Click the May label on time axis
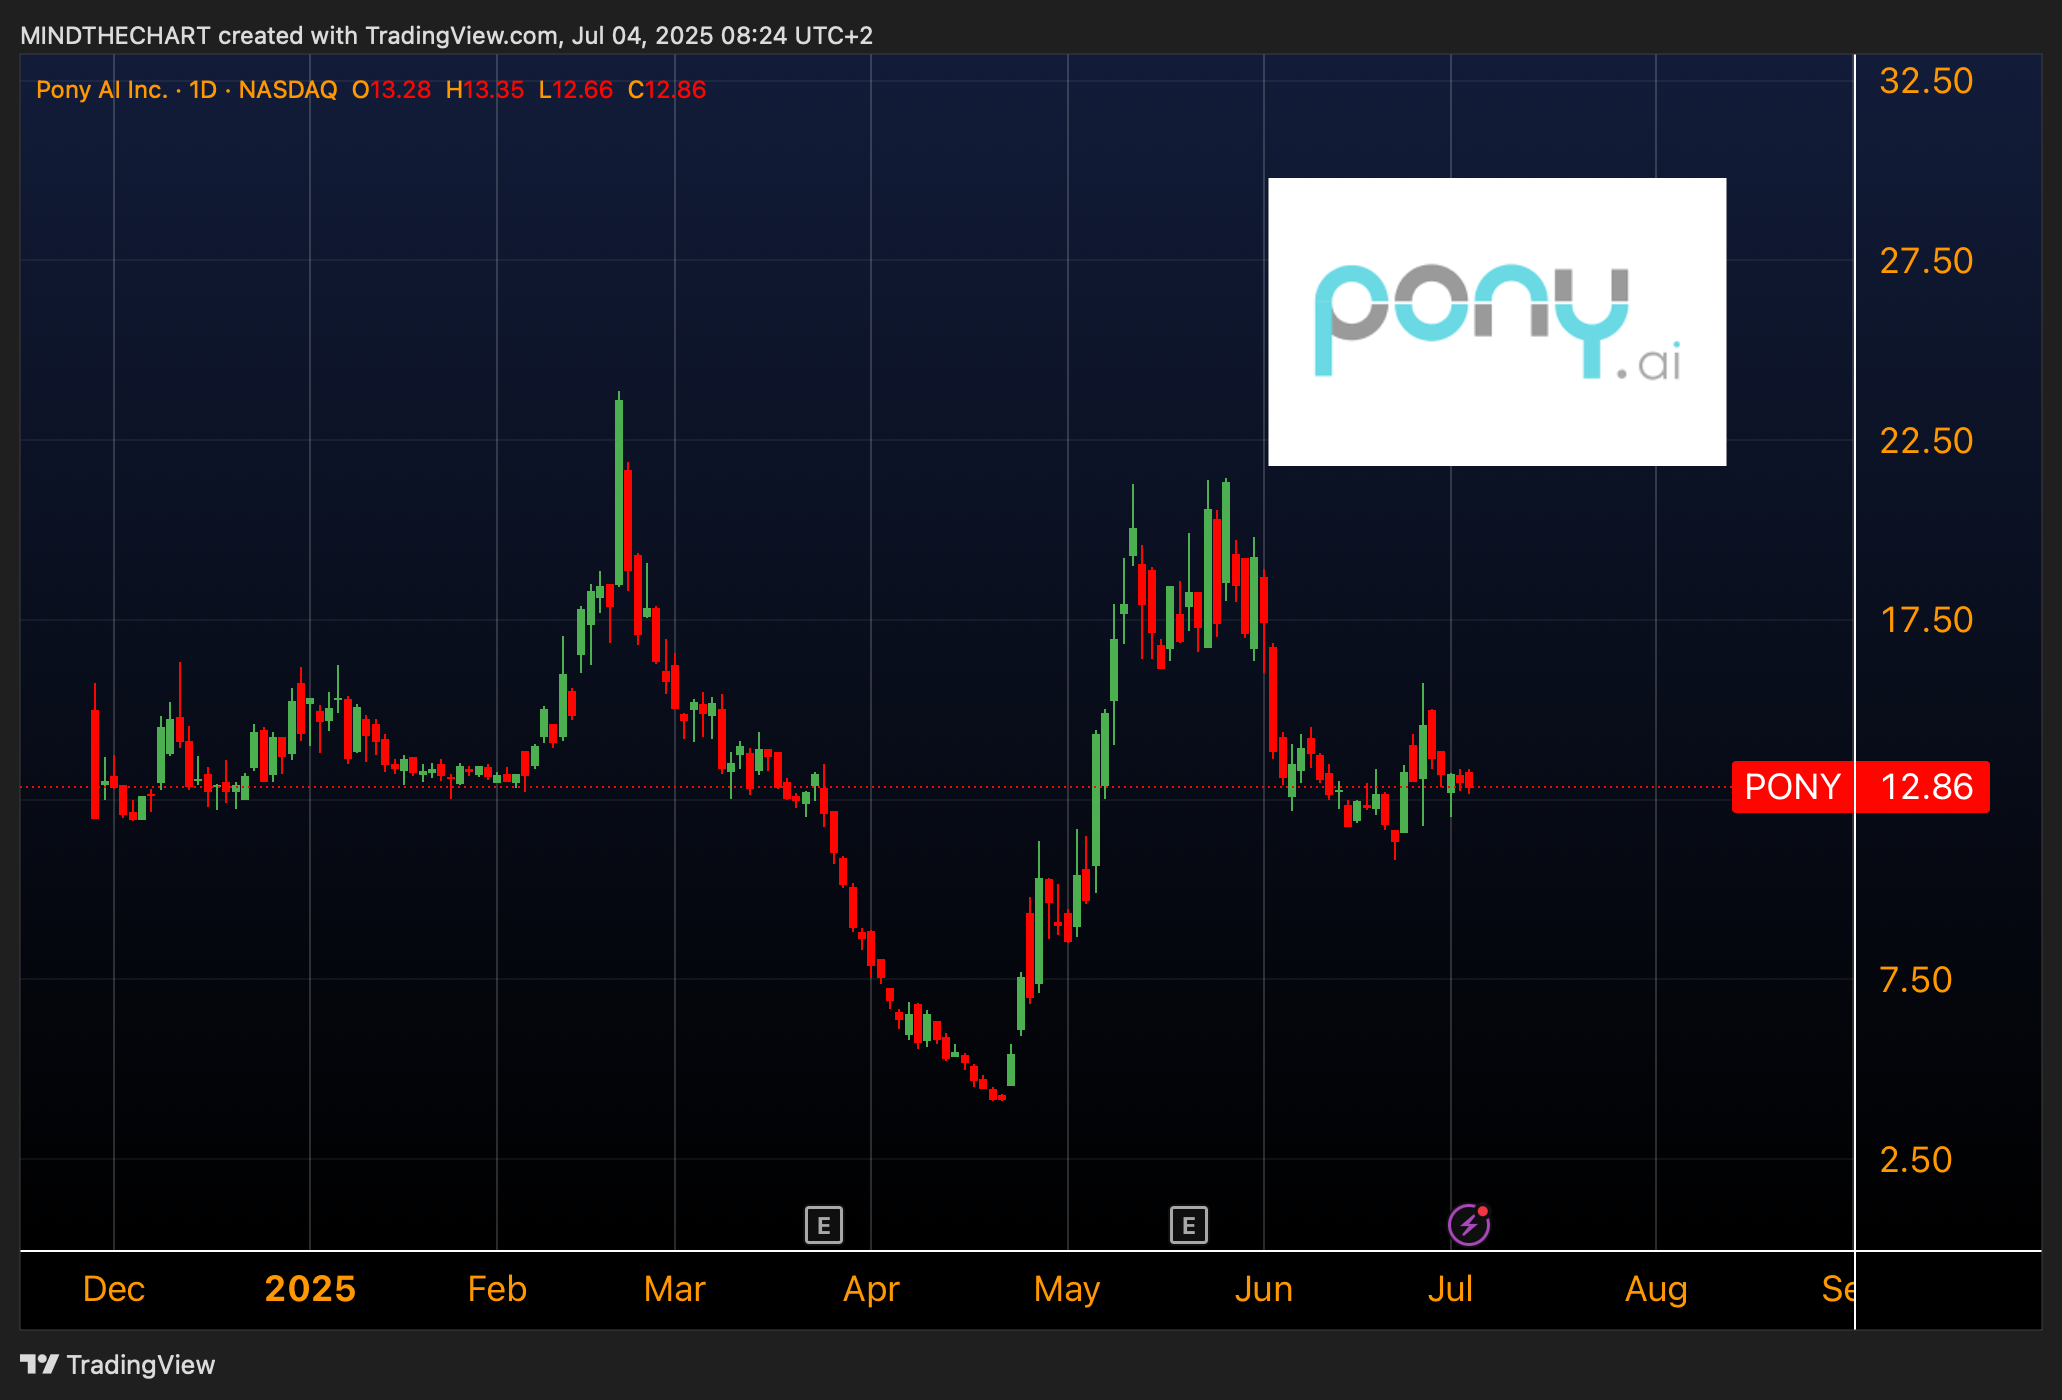 click(1067, 1289)
